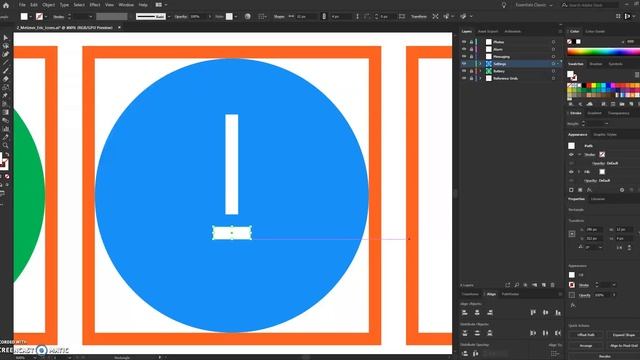The width and height of the screenshot is (640, 360).
Task: Click the Search Adobe Stock field
Action: pos(592,5)
